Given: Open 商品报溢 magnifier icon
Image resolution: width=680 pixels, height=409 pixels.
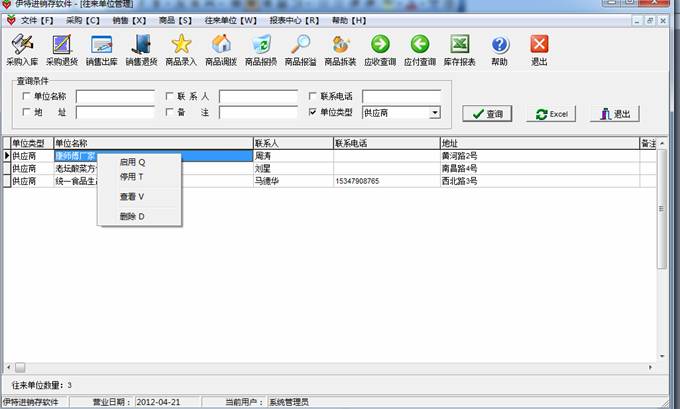Looking at the screenshot, I should tap(300, 49).
